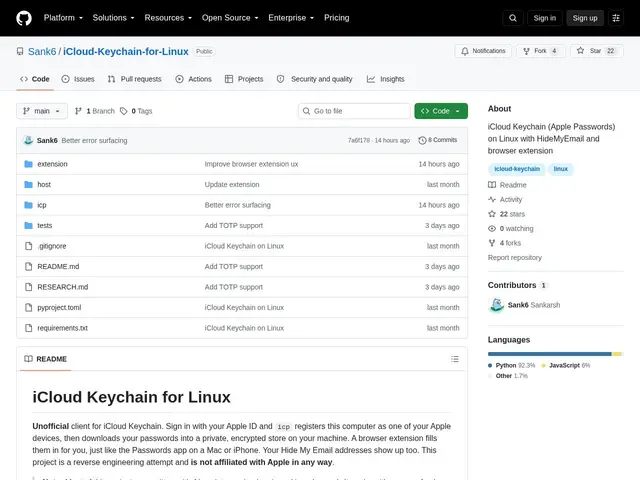Open the Insights tab
The height and width of the screenshot is (480, 640).
point(385,79)
